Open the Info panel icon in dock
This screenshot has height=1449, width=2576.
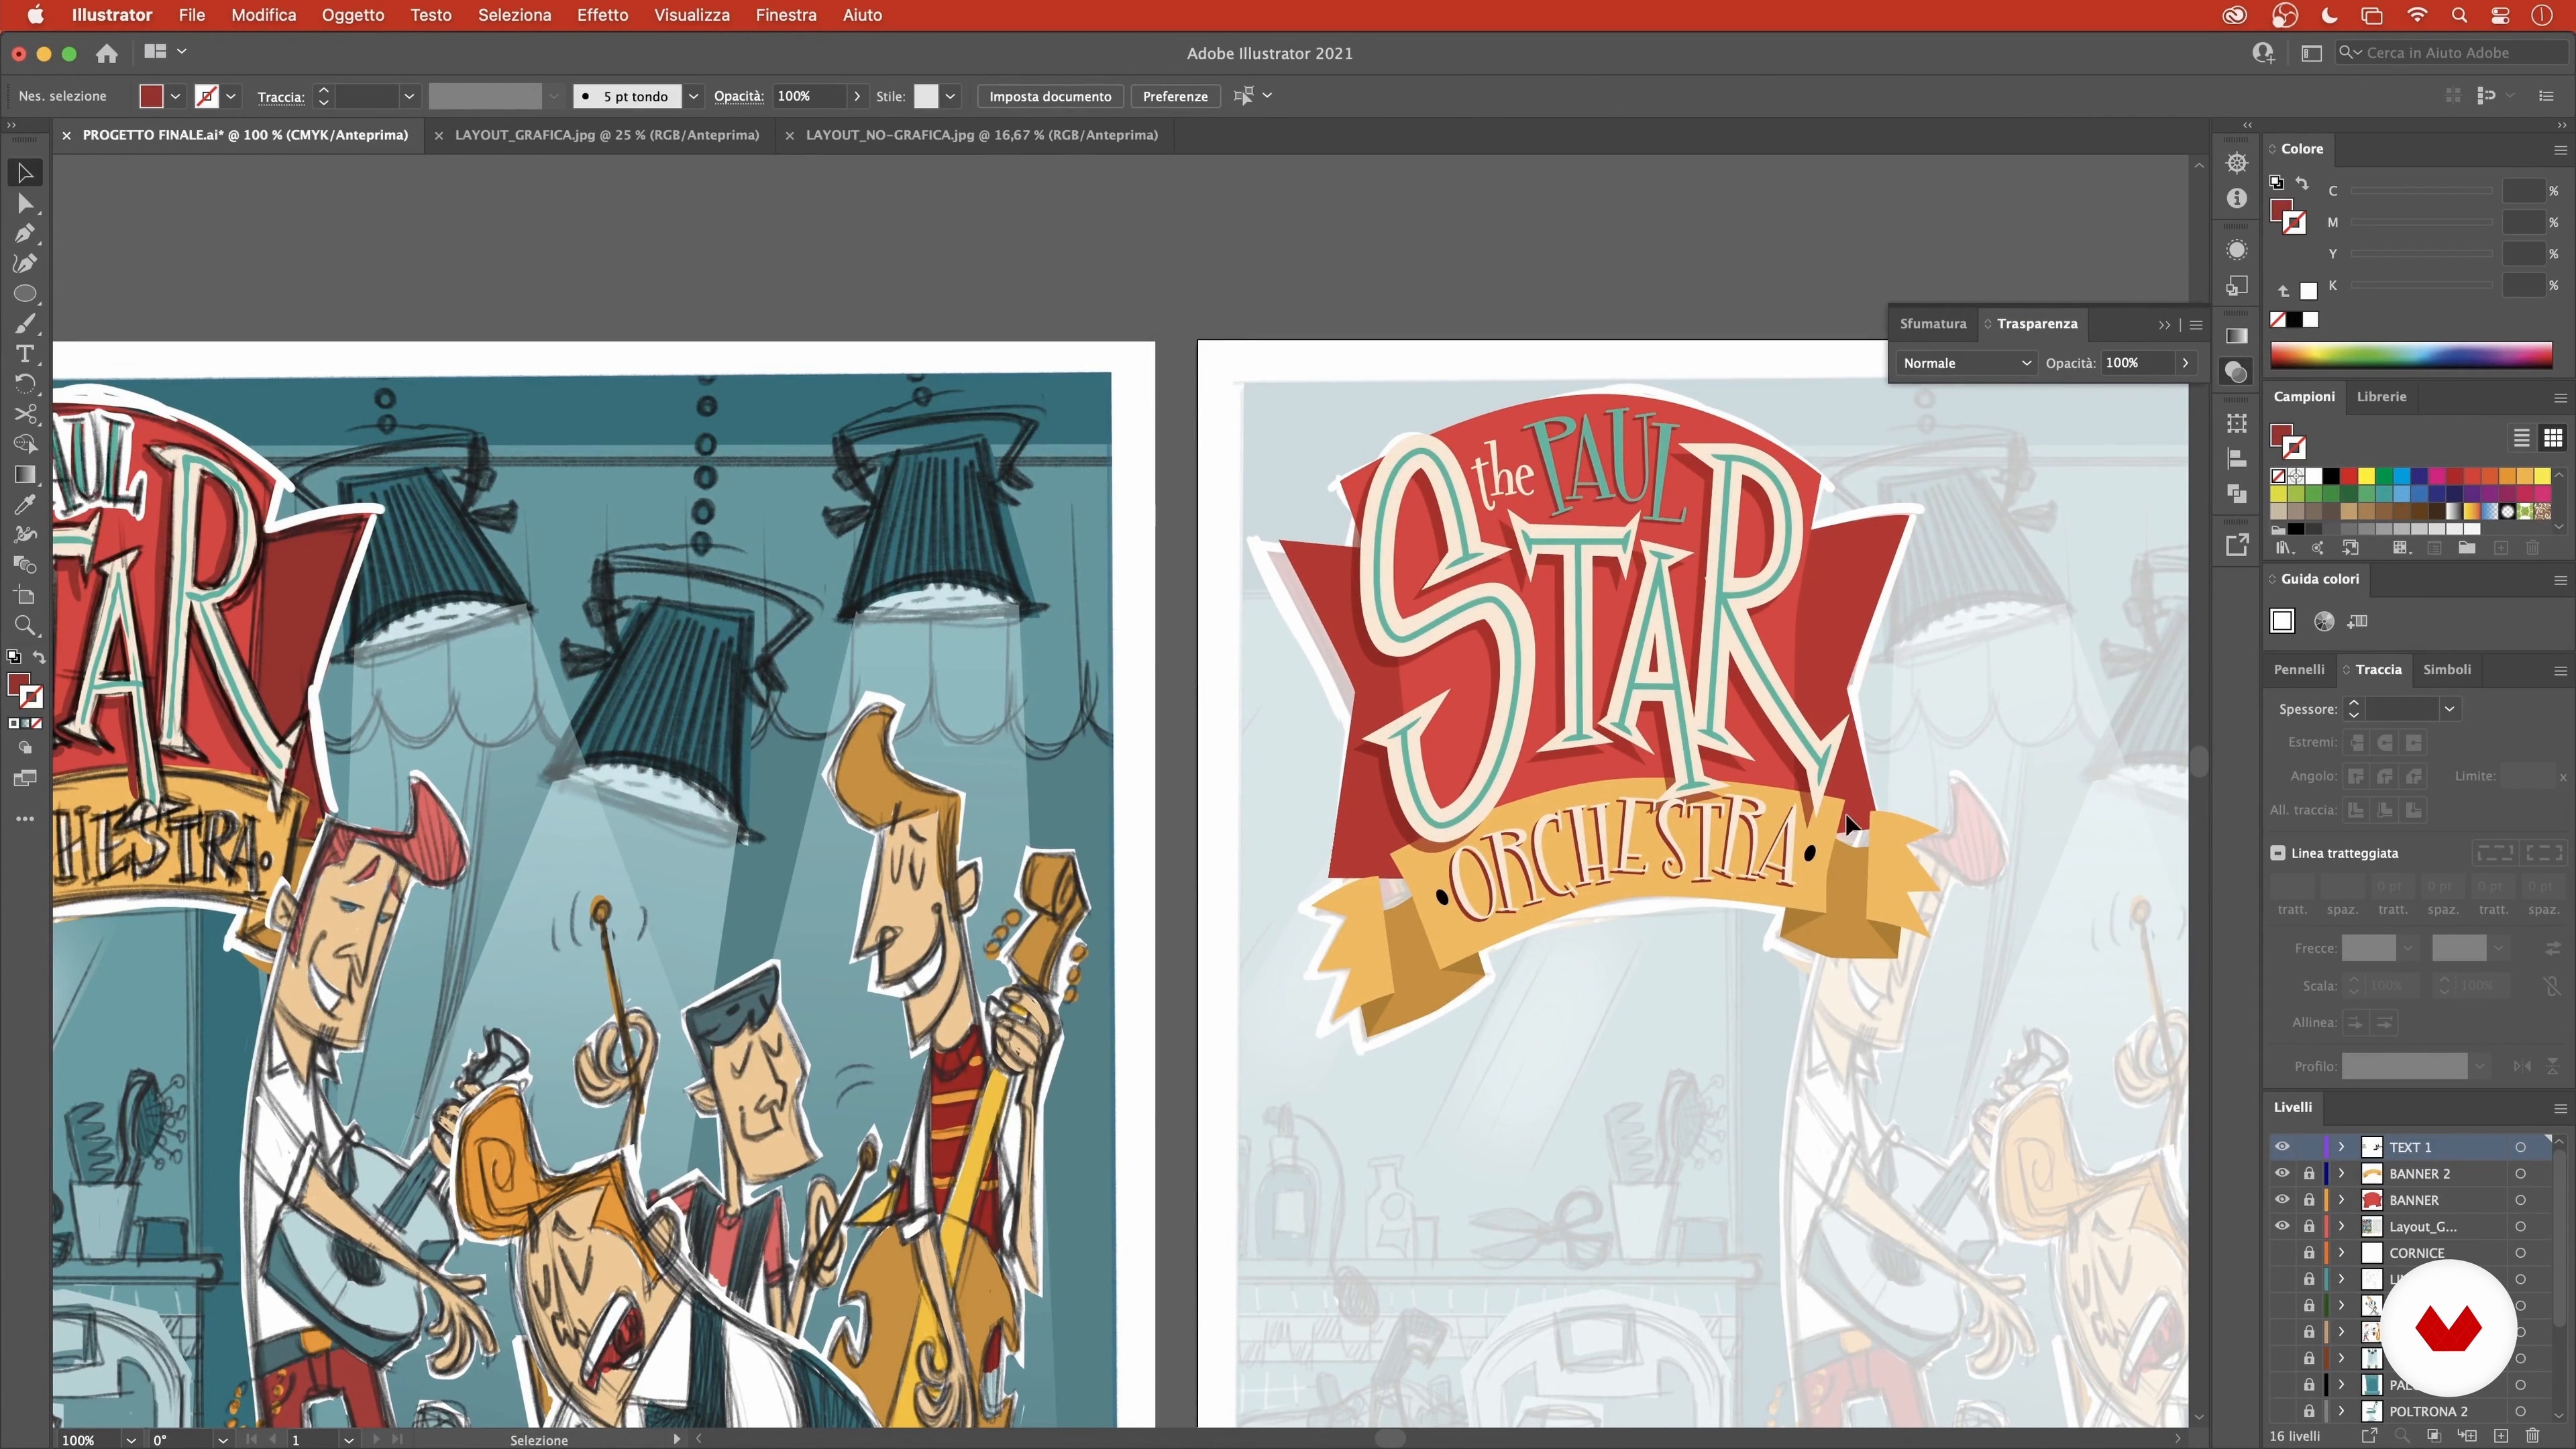coord(2237,198)
